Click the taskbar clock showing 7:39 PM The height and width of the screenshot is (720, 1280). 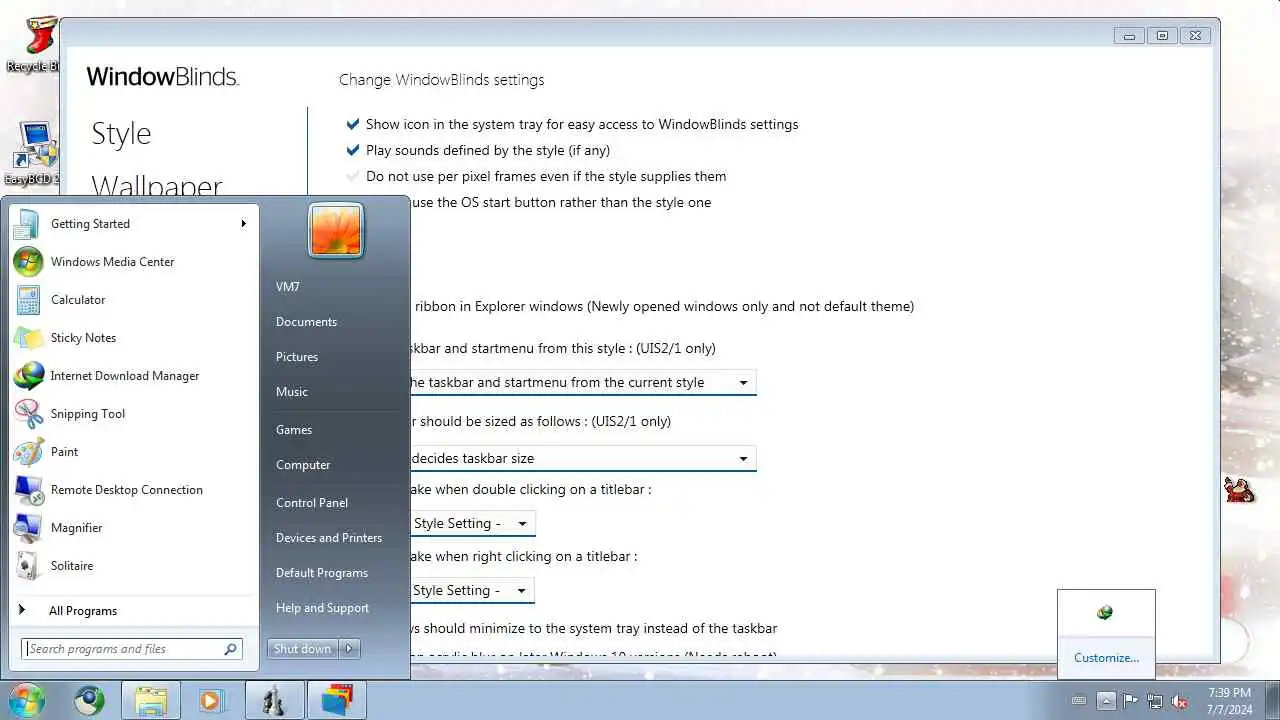pyautogui.click(x=1229, y=700)
